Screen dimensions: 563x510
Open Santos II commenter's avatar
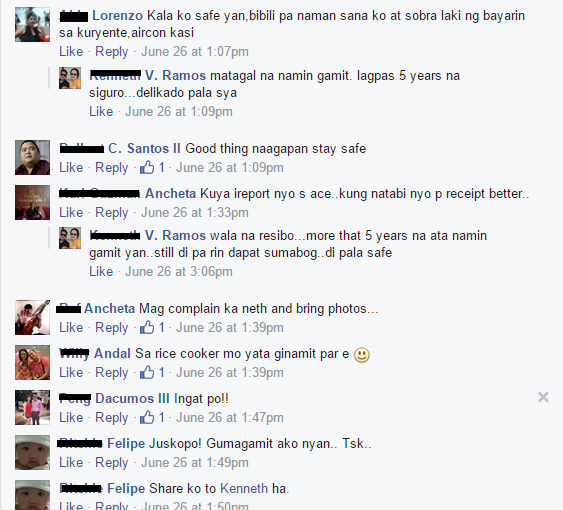coord(32,158)
